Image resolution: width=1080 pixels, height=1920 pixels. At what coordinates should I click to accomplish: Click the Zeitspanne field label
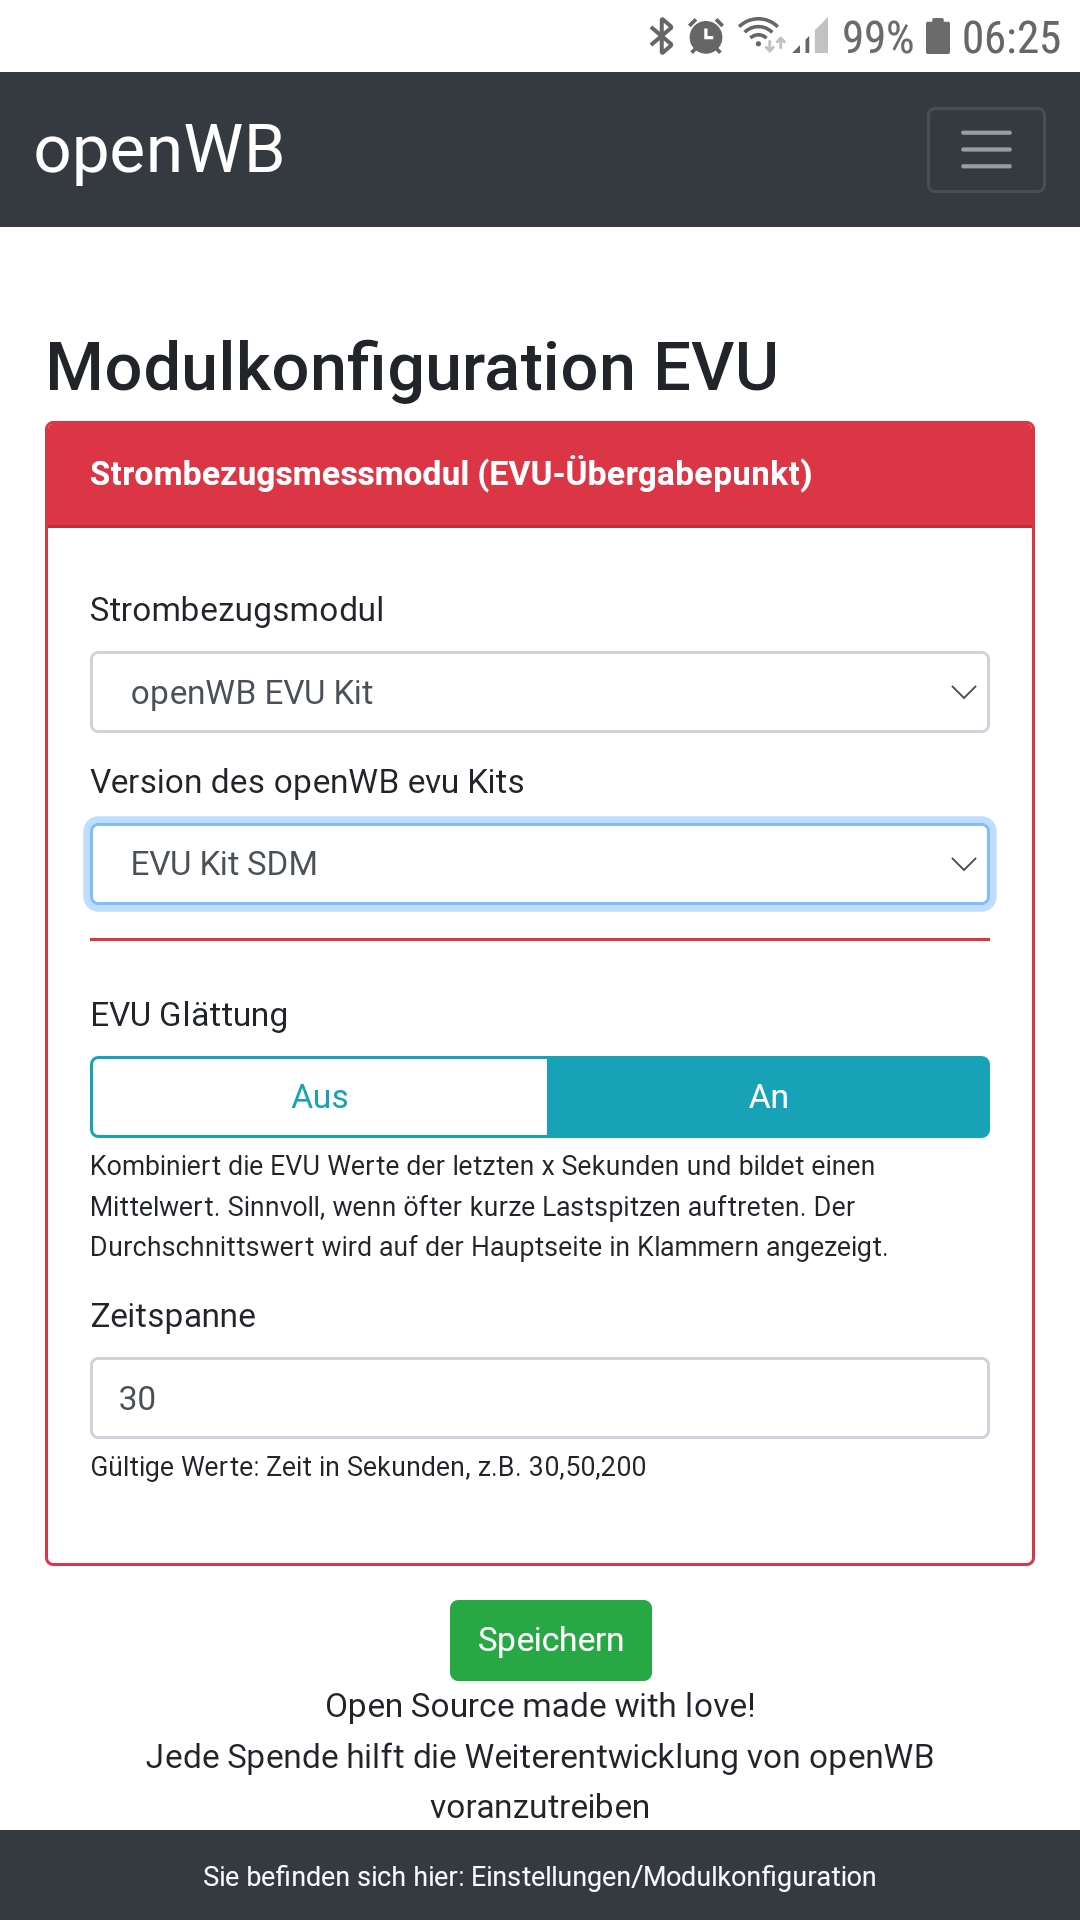[173, 1316]
